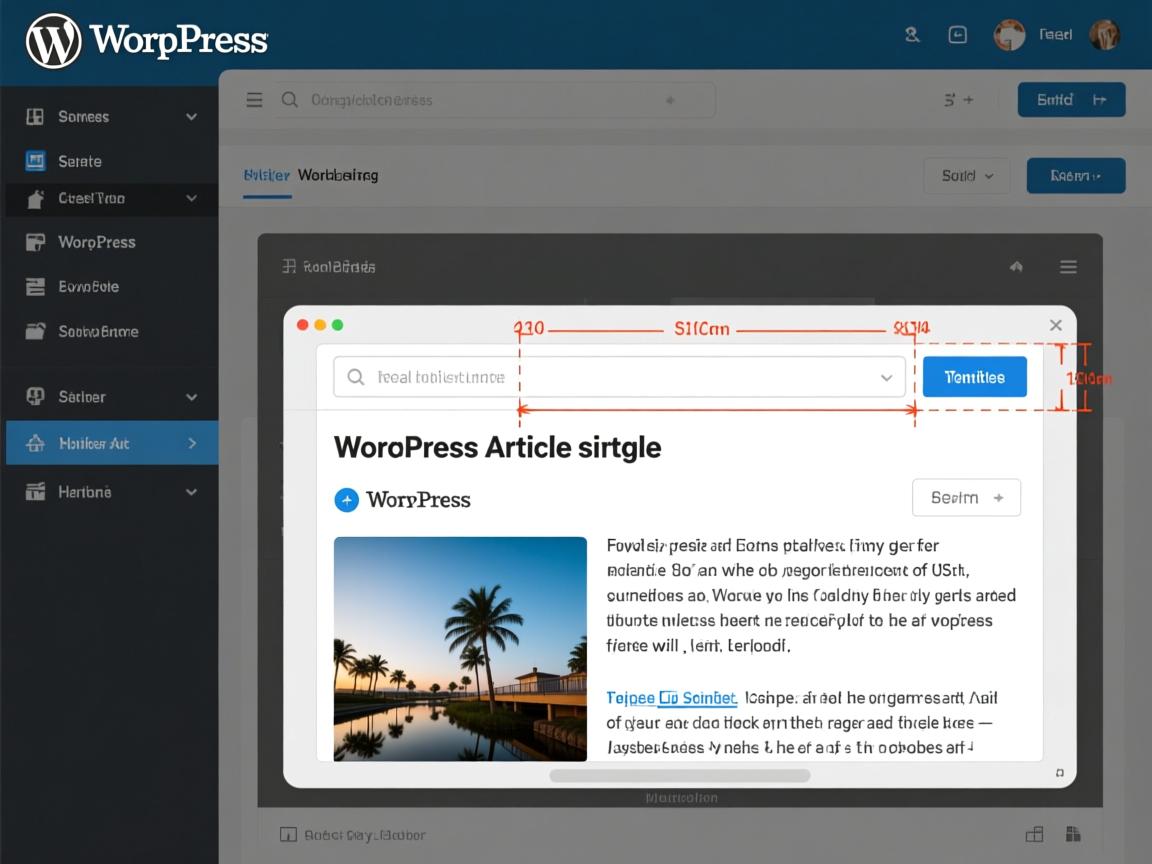The height and width of the screenshot is (864, 1152).
Task: Click the hamburger menu icon beside search
Action: pyautogui.click(x=254, y=100)
